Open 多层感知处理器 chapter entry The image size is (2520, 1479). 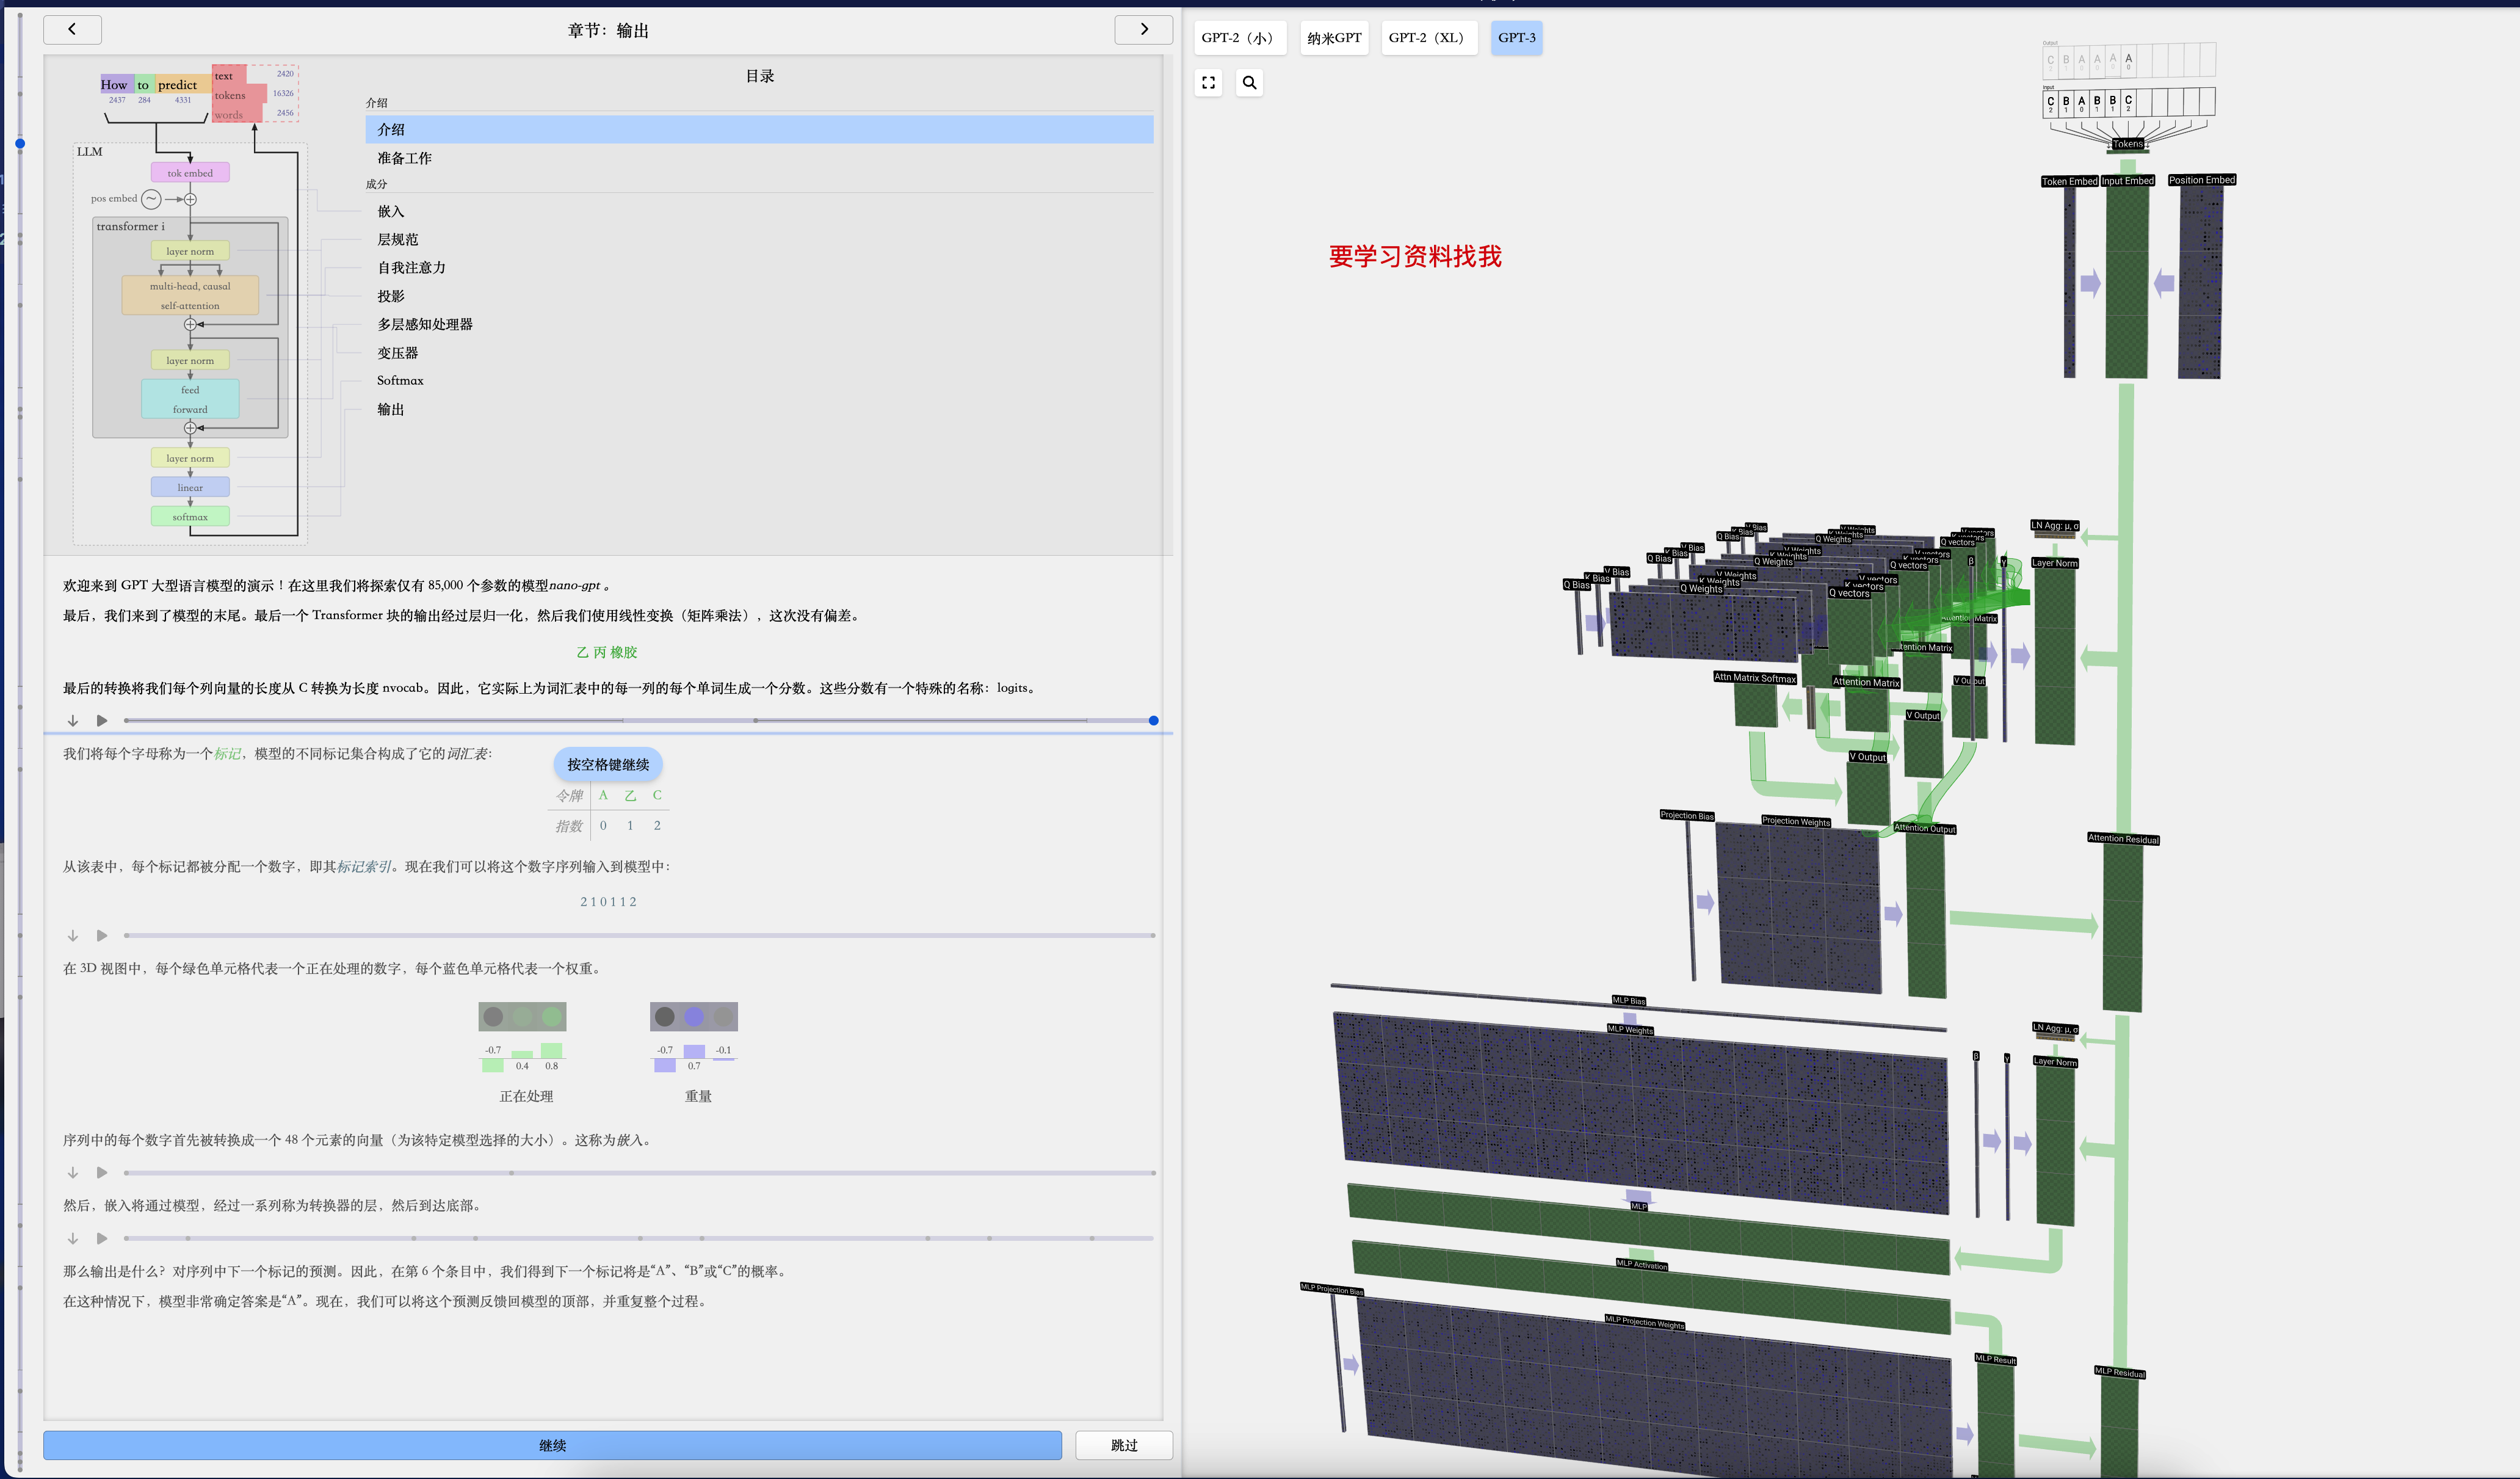[759, 324]
